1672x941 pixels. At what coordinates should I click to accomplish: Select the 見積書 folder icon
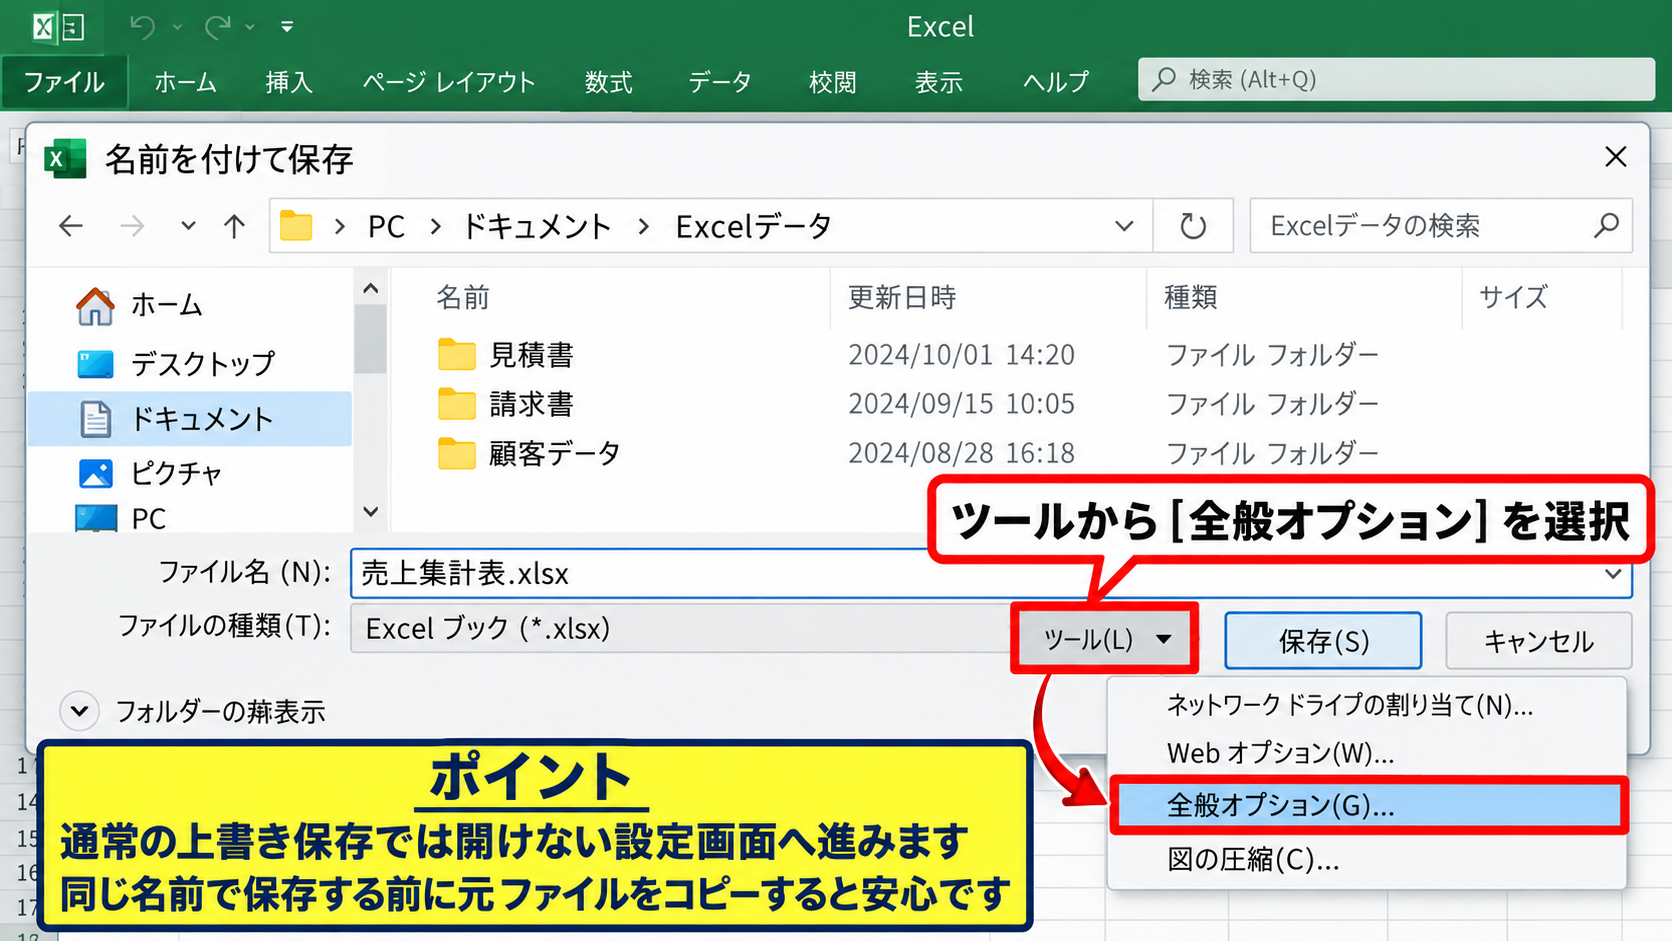456,354
